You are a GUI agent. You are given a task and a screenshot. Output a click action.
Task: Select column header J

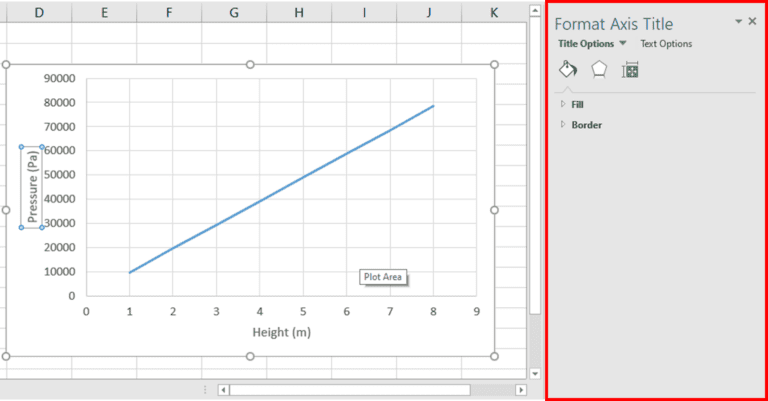pos(429,13)
